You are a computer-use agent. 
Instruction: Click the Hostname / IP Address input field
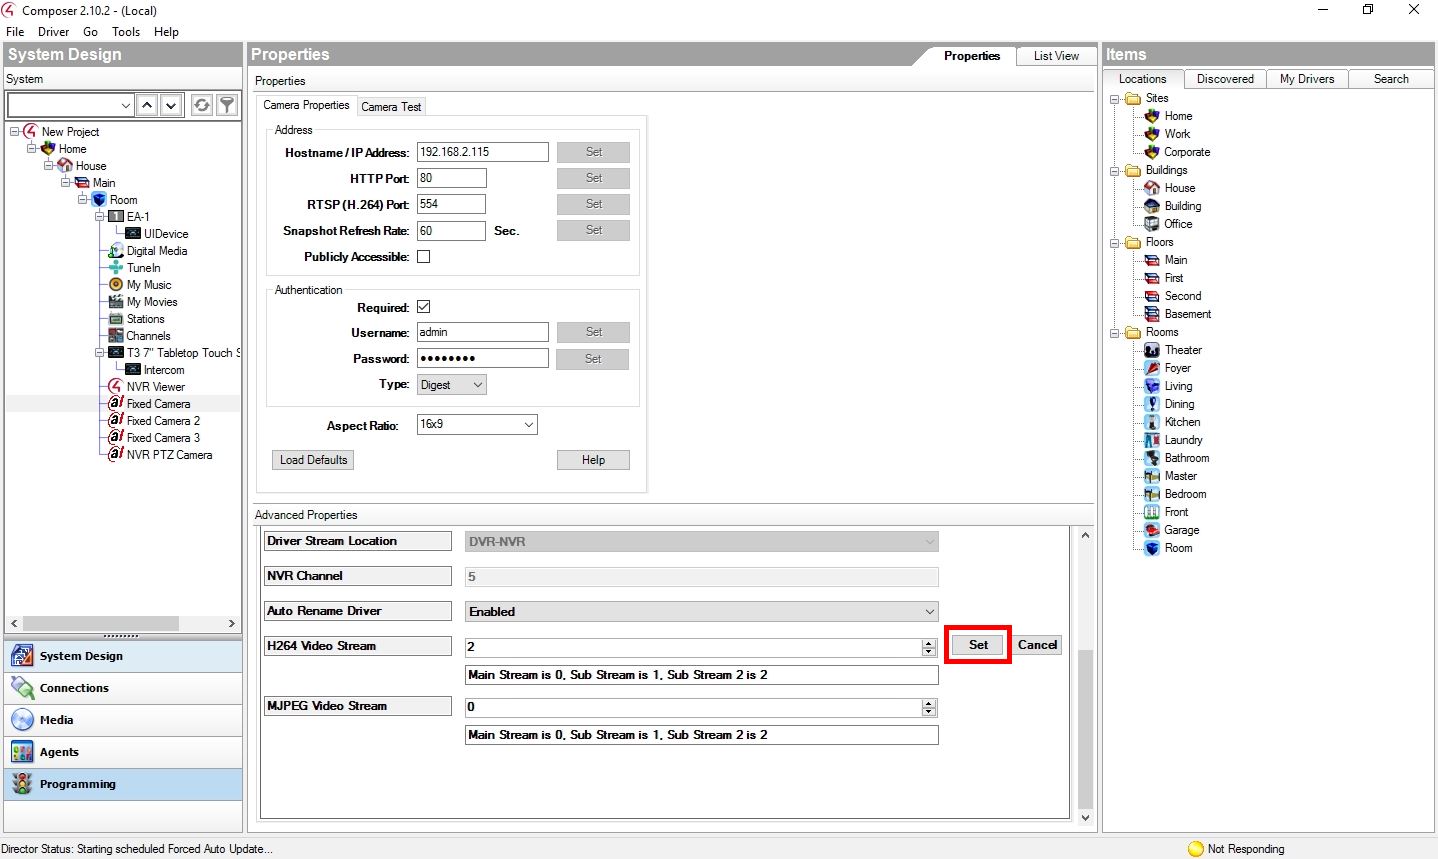tap(483, 152)
